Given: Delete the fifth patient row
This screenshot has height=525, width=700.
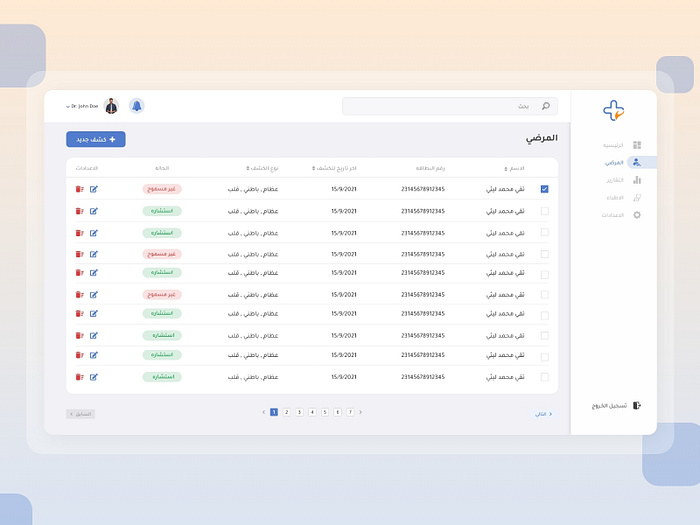Looking at the screenshot, I should 79,273.
